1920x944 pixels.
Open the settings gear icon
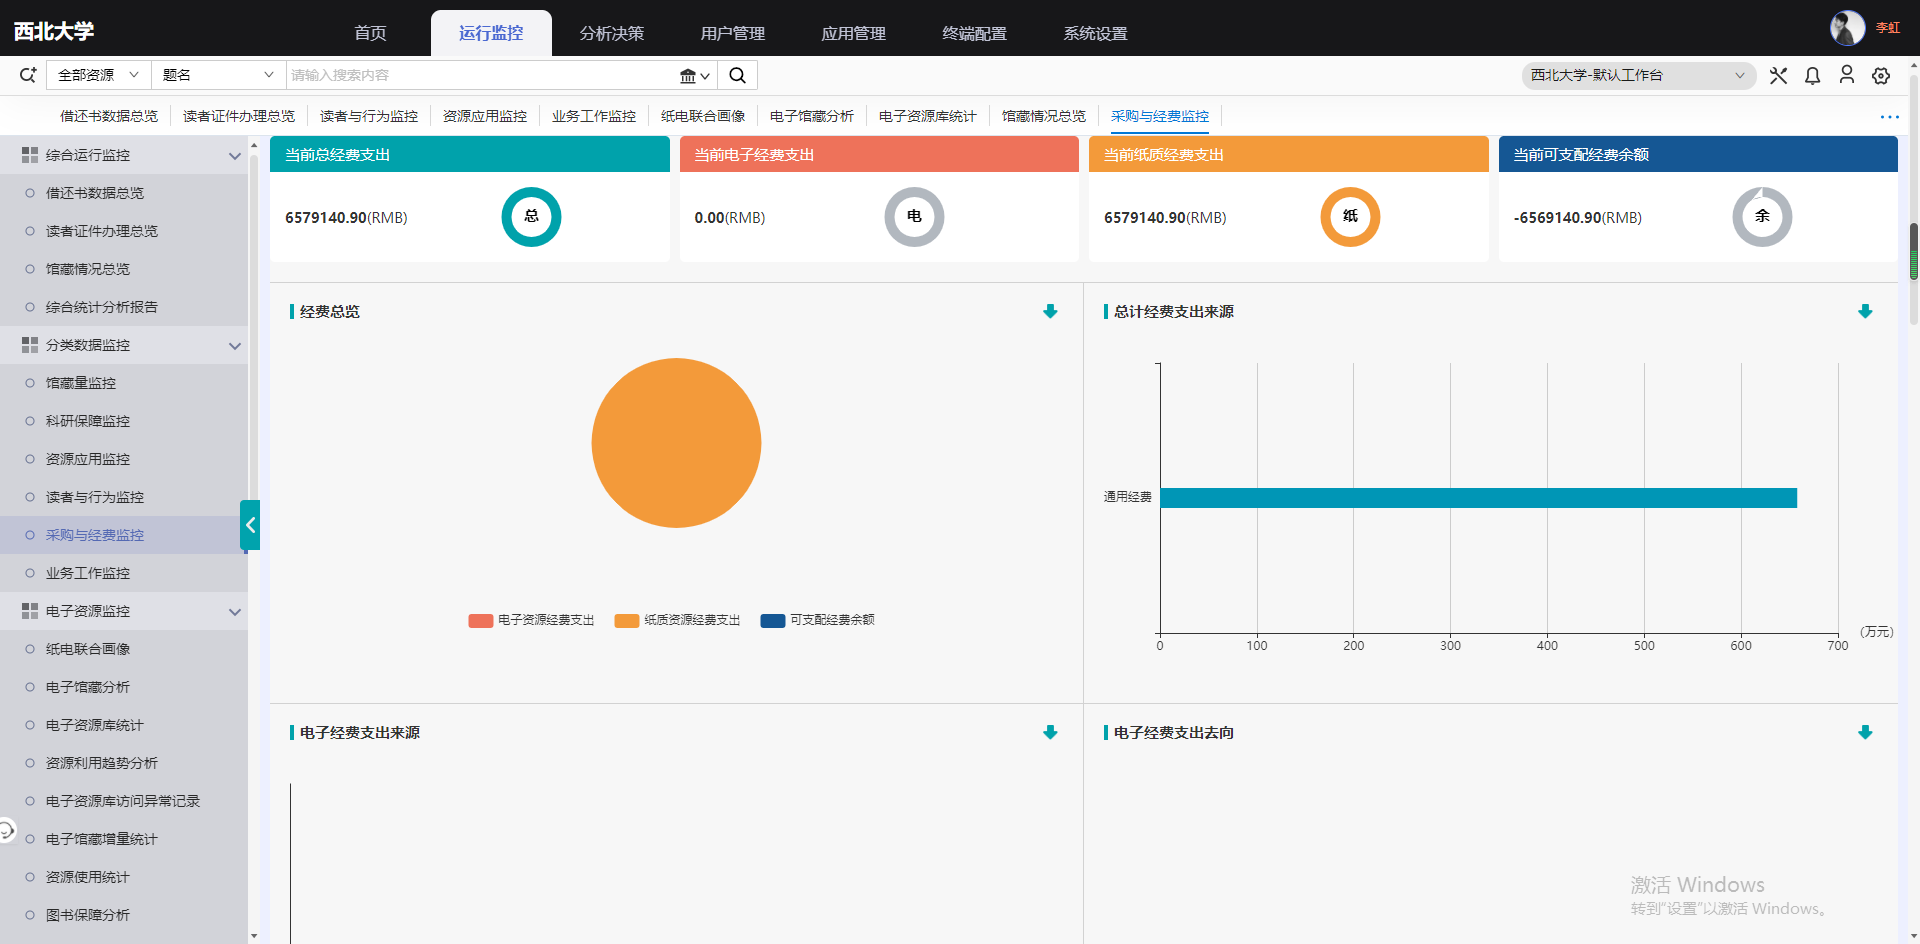(x=1881, y=76)
